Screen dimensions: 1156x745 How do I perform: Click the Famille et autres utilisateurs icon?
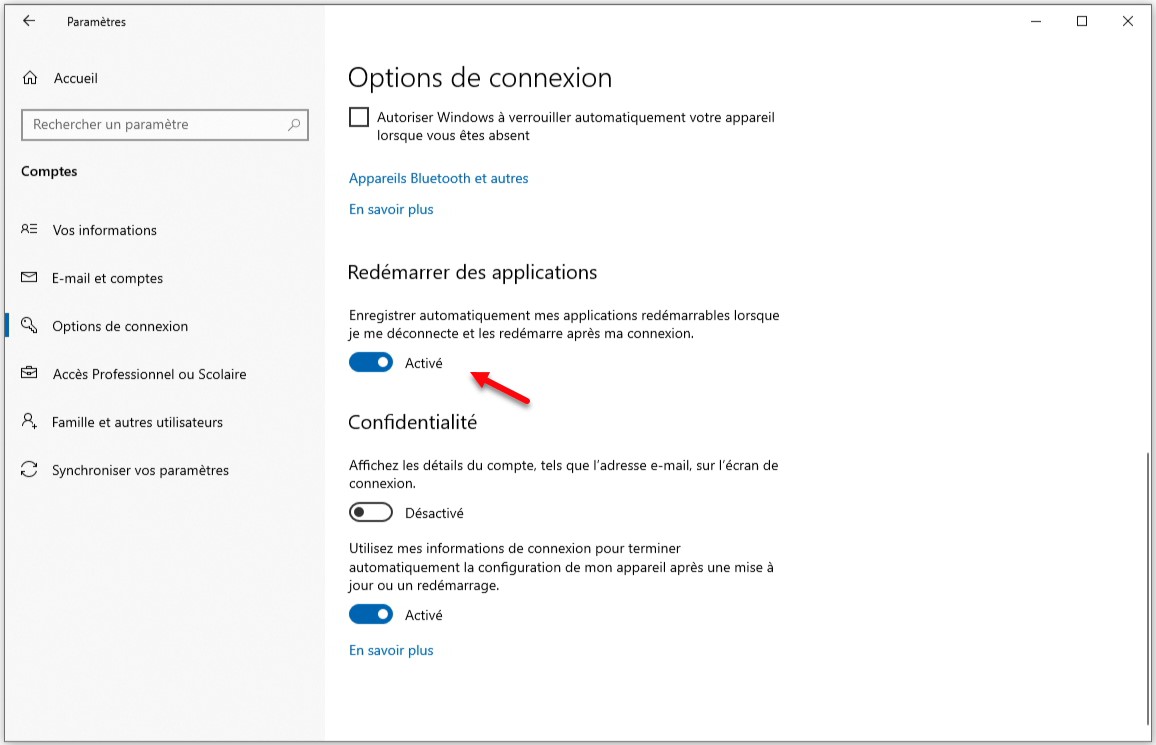point(29,422)
